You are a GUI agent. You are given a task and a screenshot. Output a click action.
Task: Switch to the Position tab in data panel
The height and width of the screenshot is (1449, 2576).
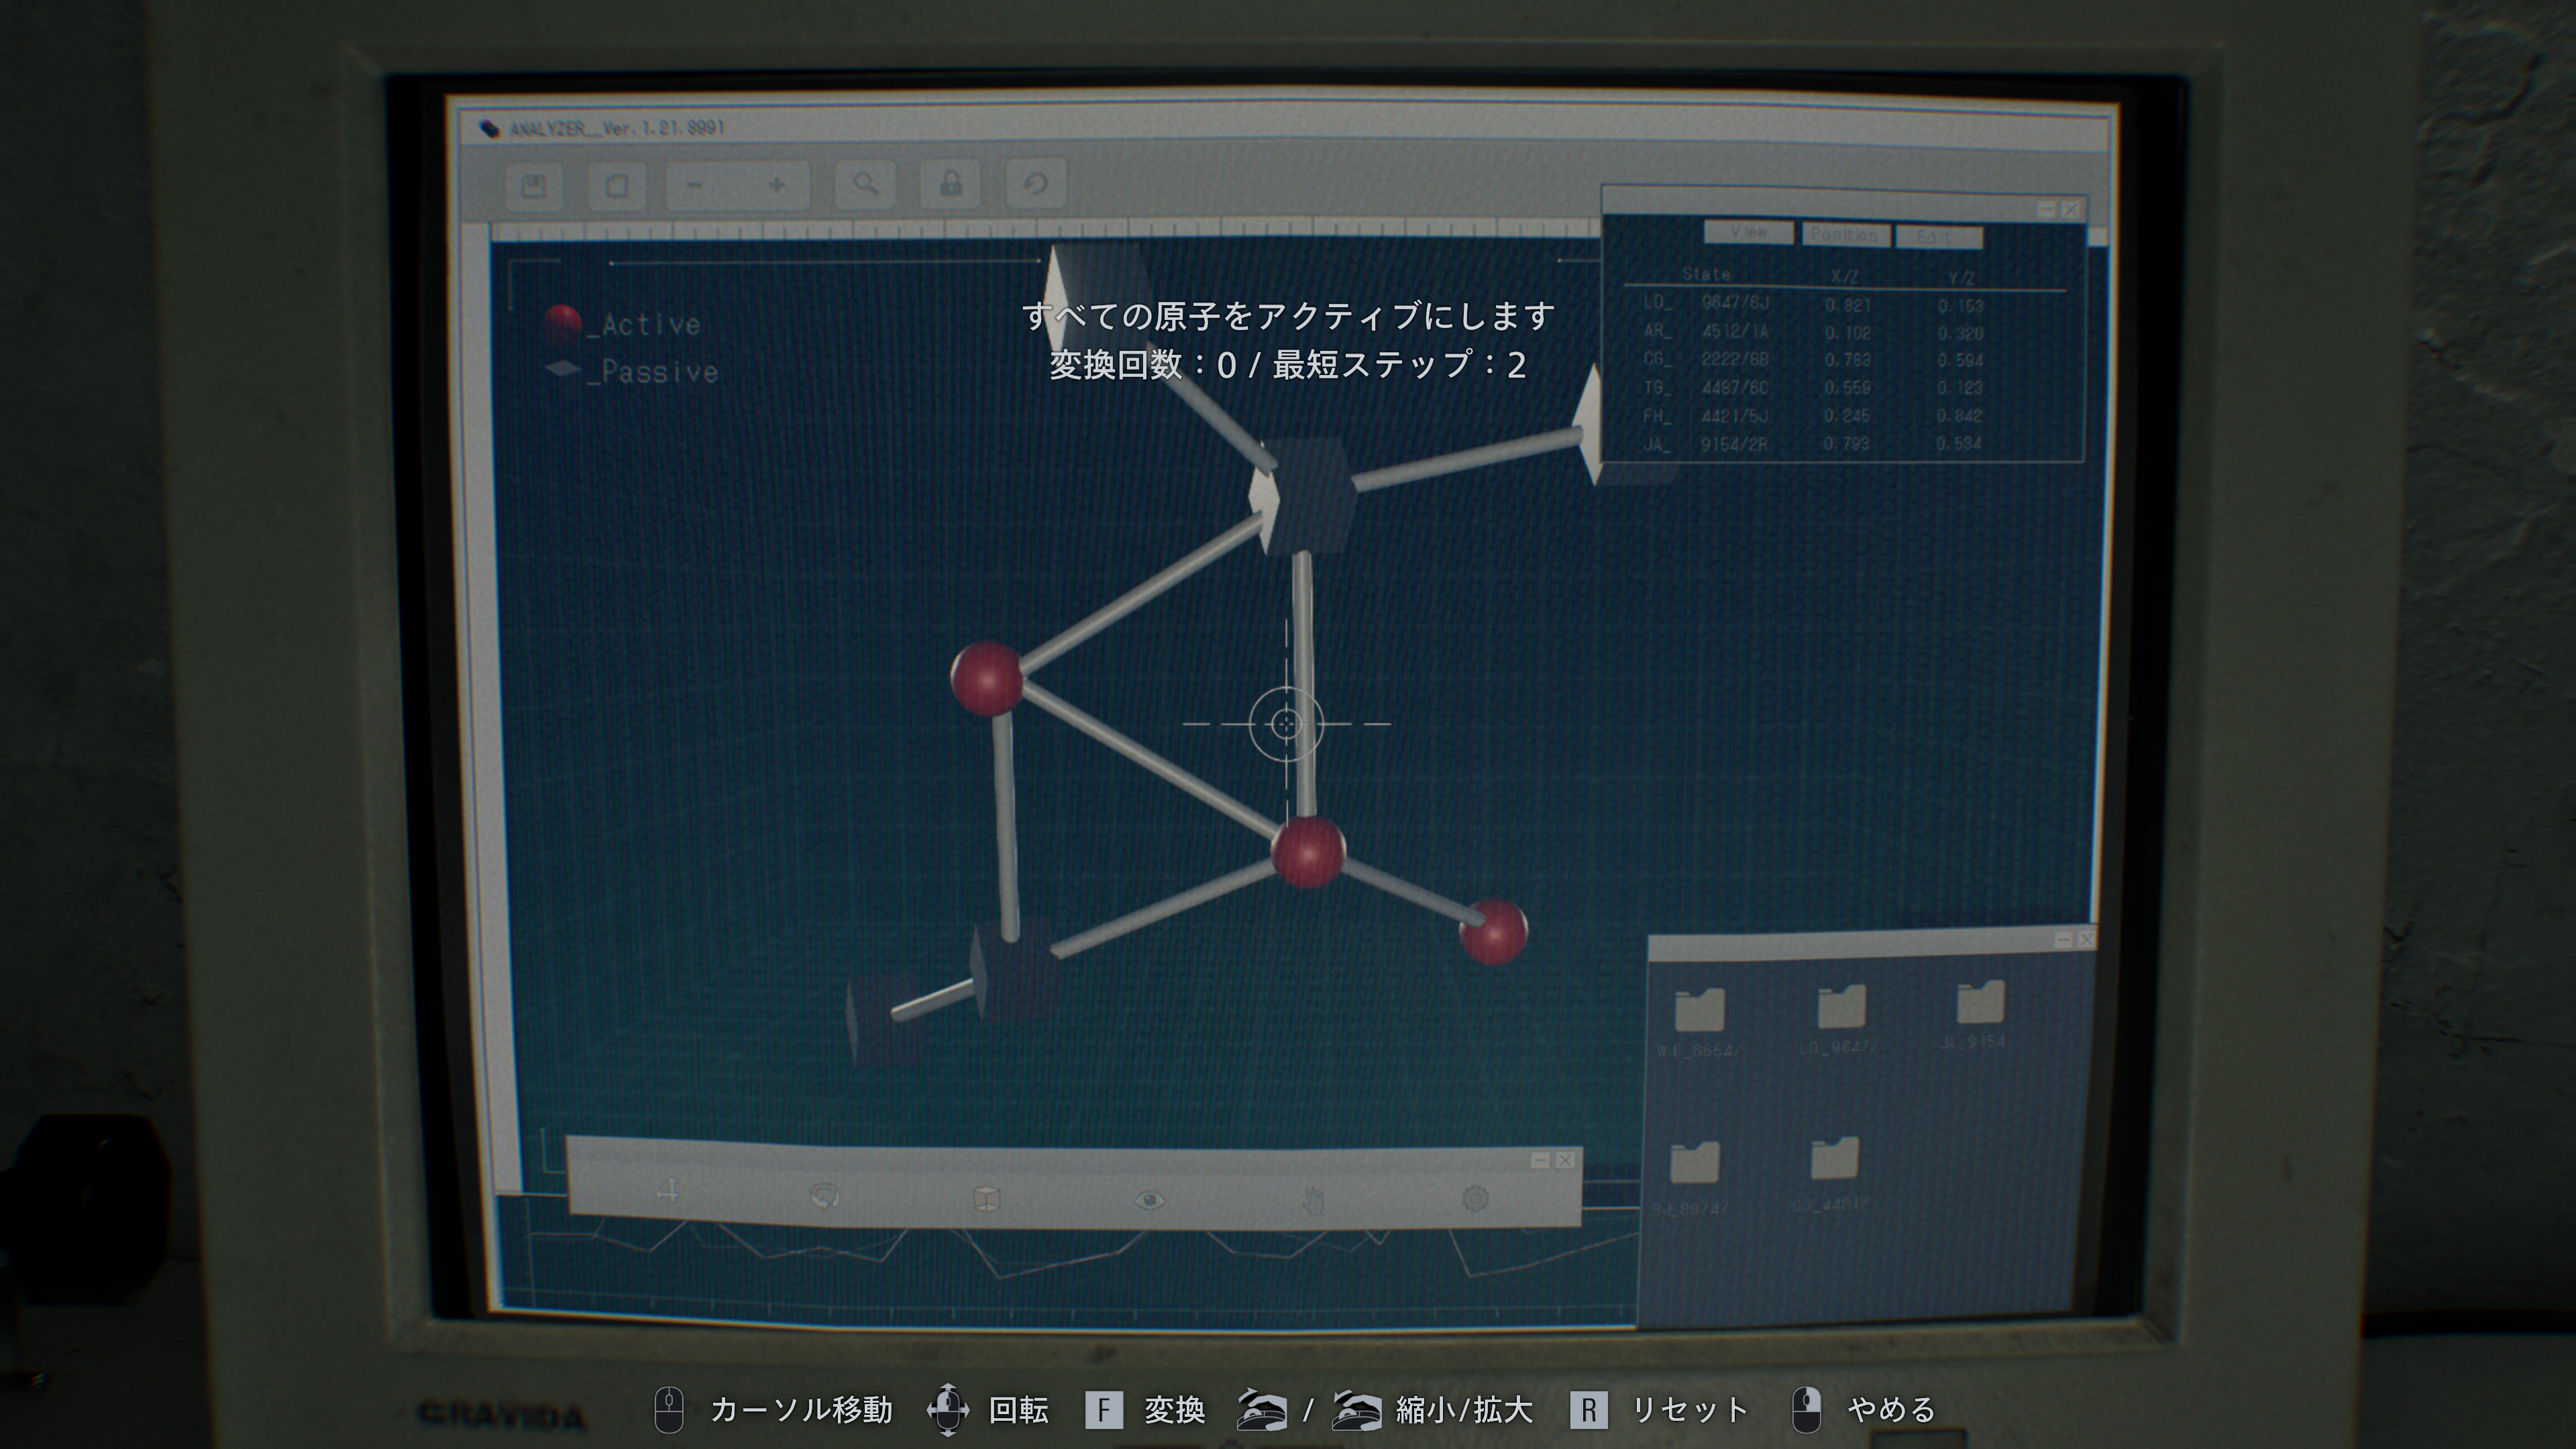tap(1845, 234)
